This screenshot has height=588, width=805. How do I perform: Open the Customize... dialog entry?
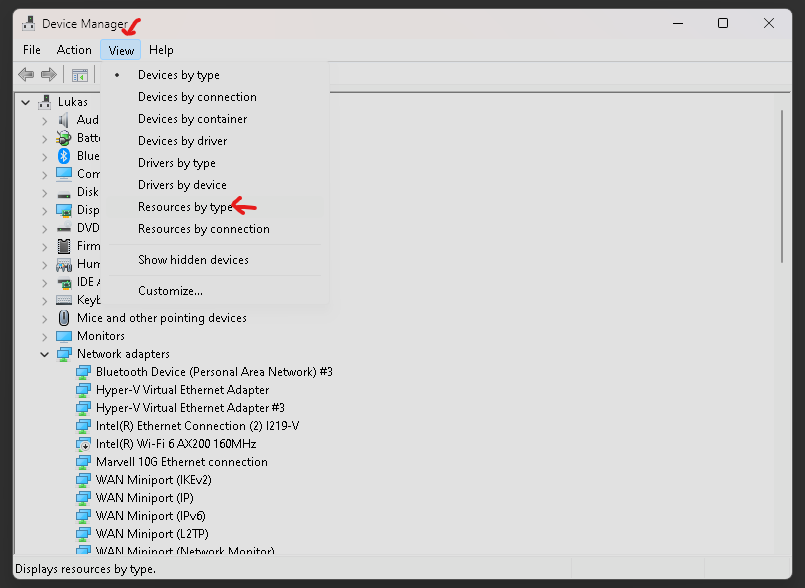[170, 291]
